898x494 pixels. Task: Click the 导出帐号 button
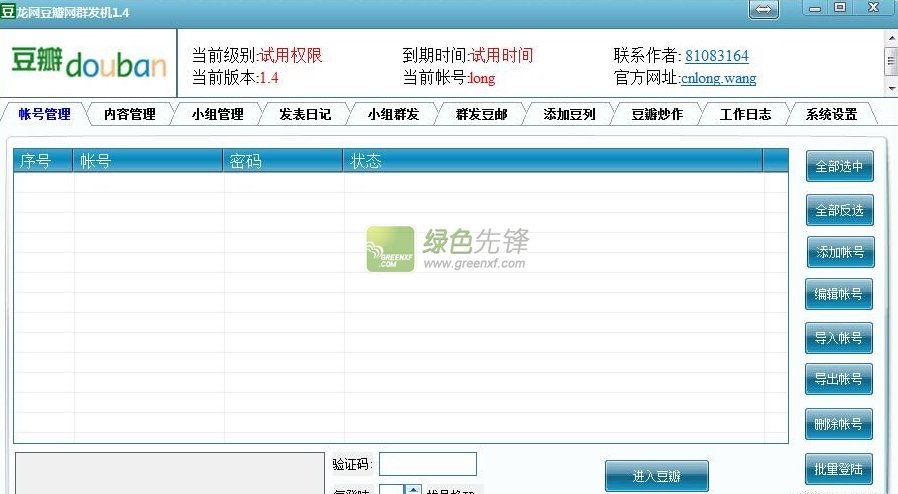point(838,378)
